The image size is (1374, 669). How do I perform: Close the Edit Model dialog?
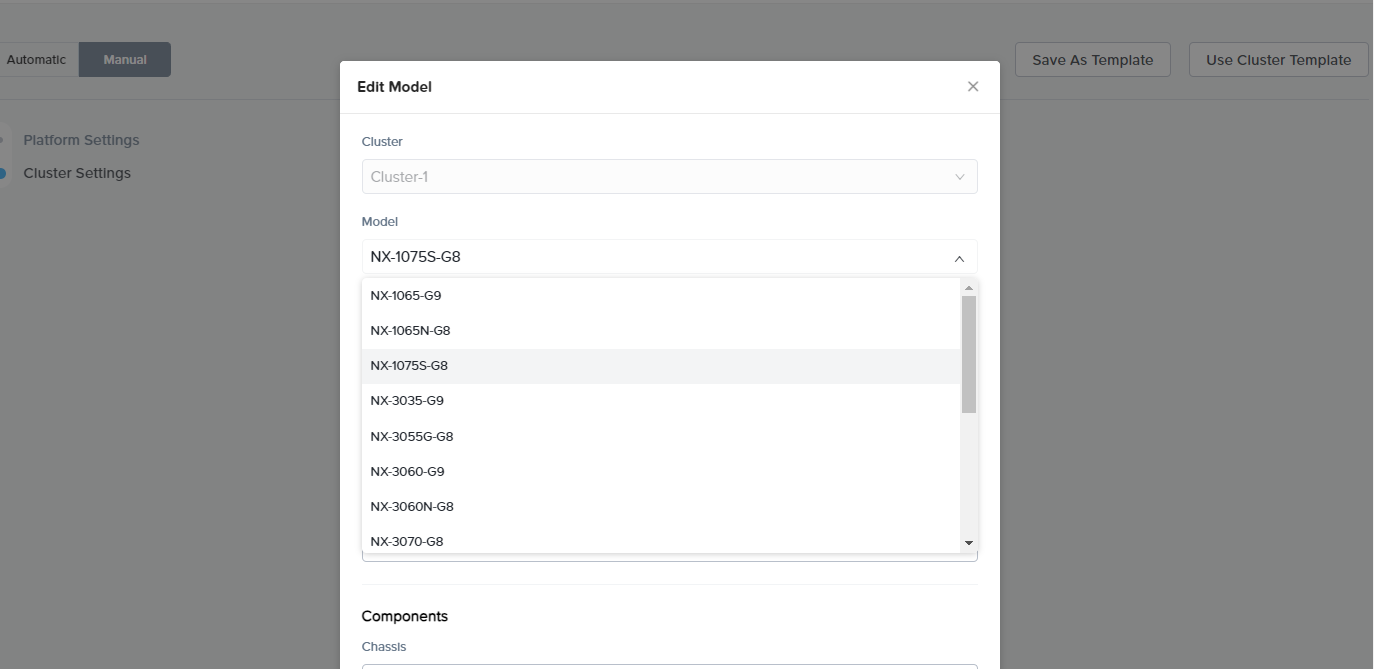pyautogui.click(x=972, y=86)
